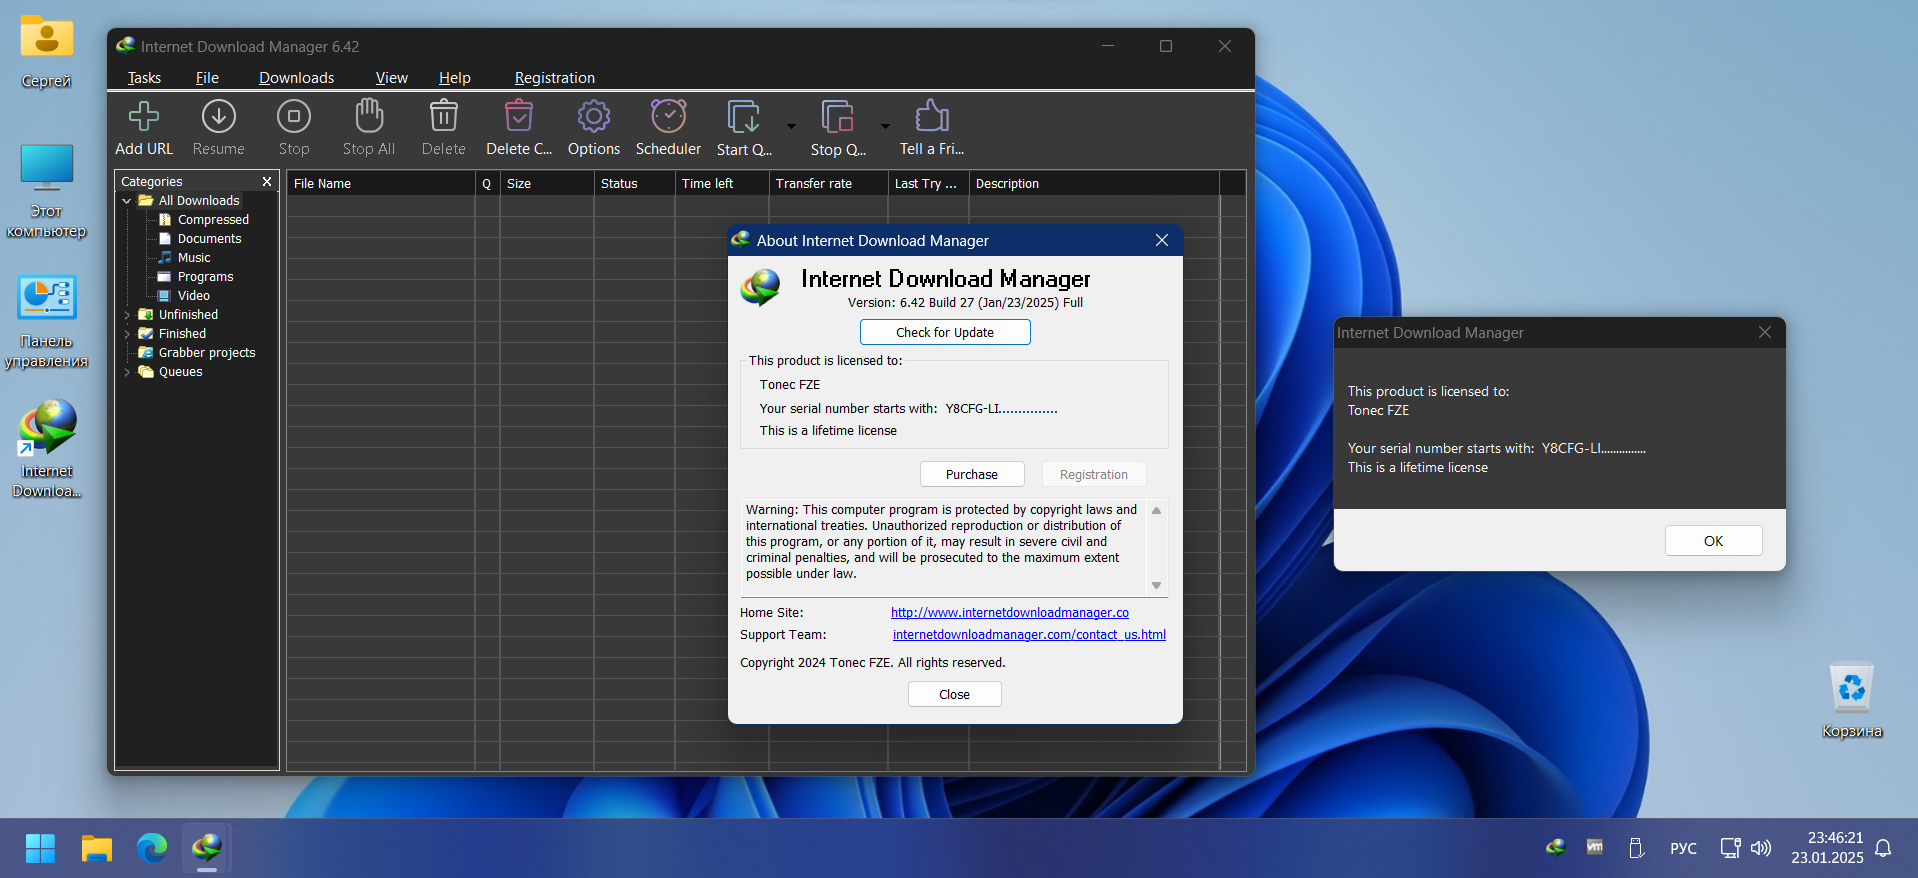Image resolution: width=1918 pixels, height=878 pixels.
Task: Open Start Queue dropdown arrow
Action: click(x=791, y=127)
